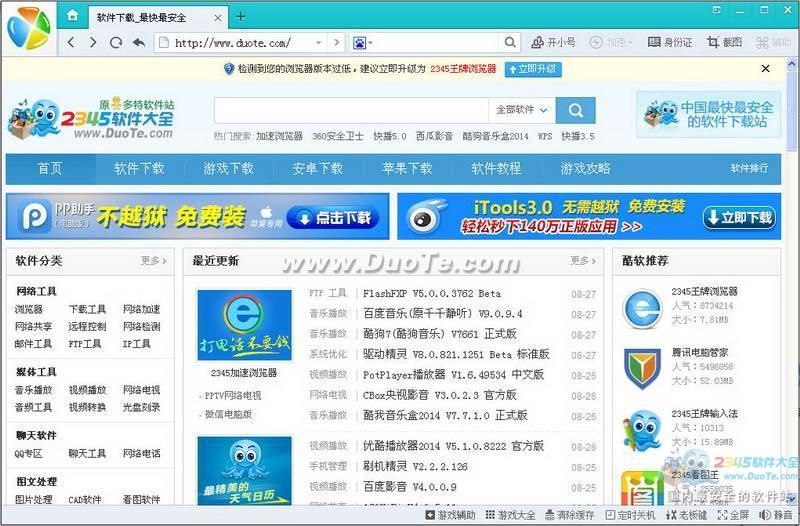The image size is (800, 526).
Task: Open the QQ专区 category link
Action: 29,454
